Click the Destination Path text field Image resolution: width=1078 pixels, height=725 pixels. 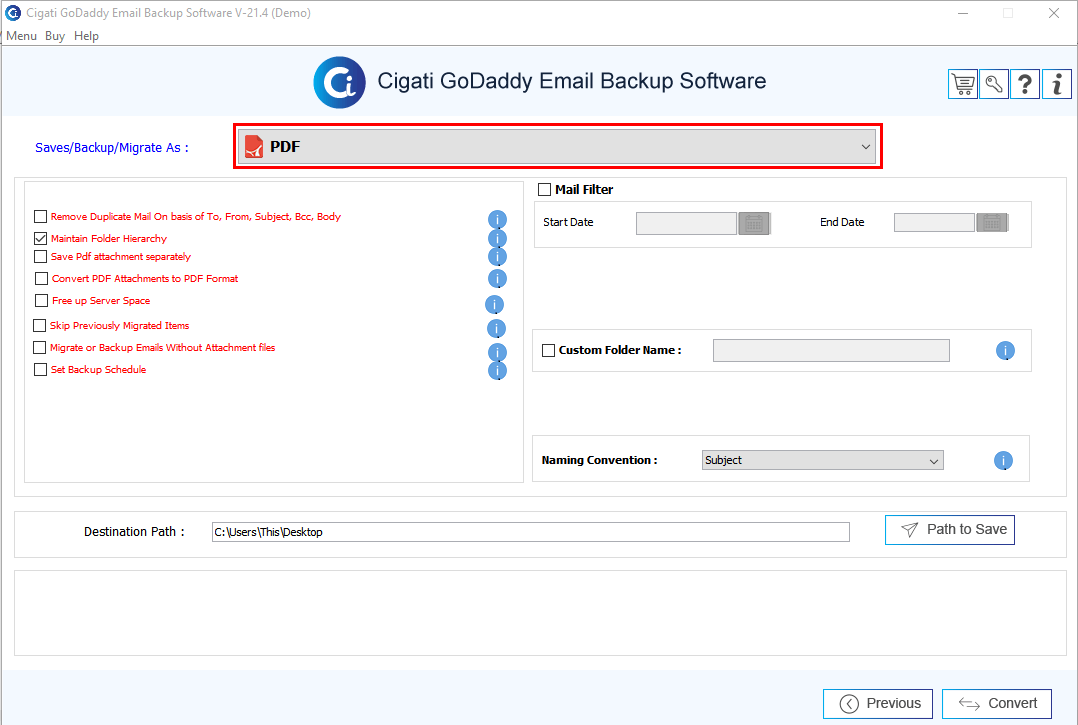click(x=531, y=532)
